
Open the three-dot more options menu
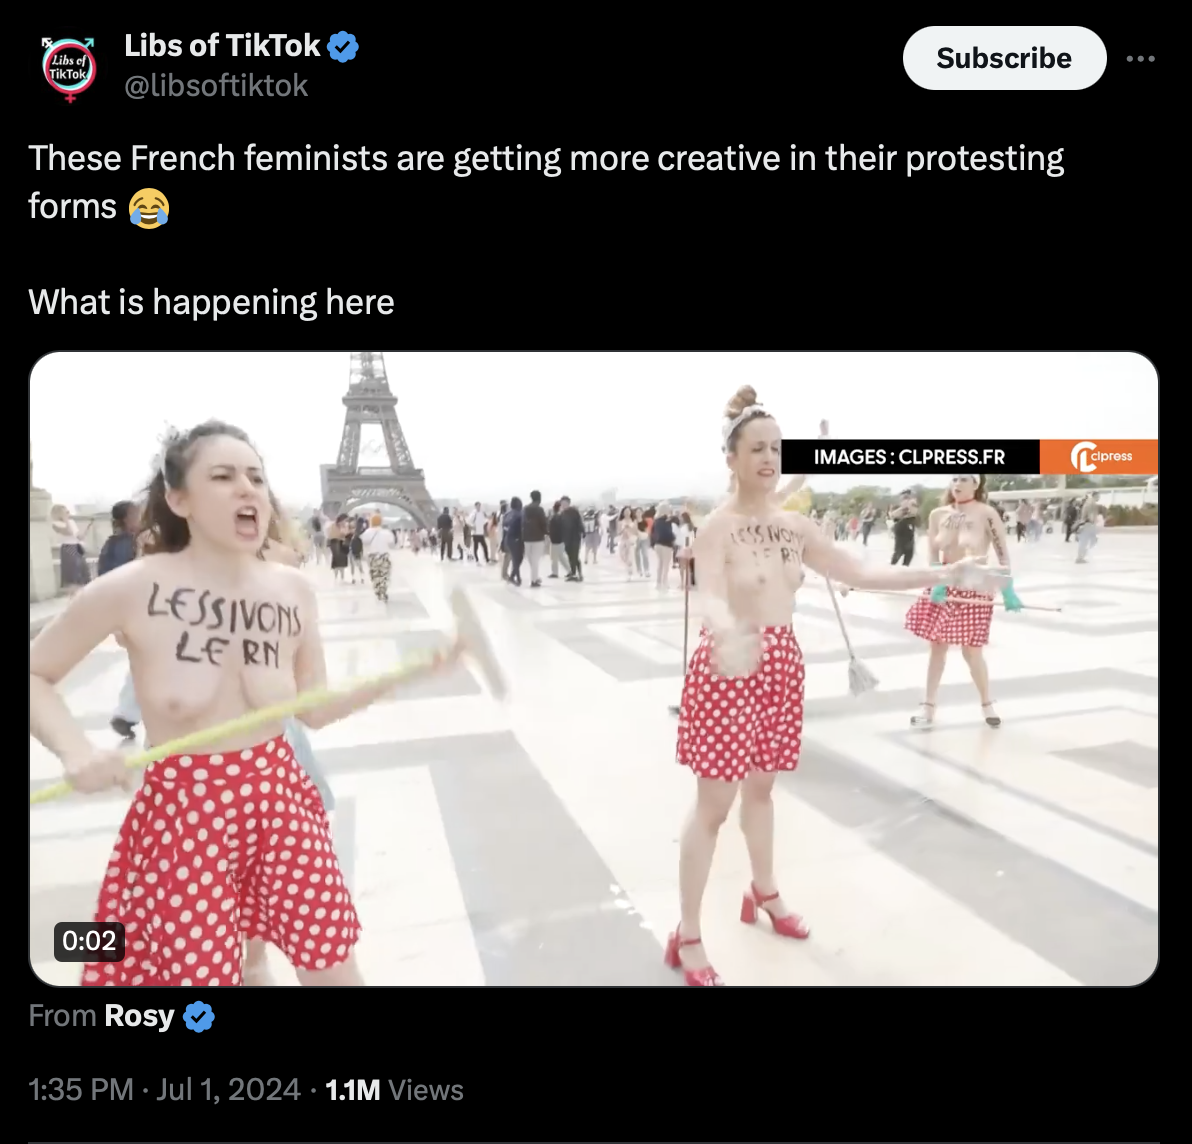tap(1140, 59)
